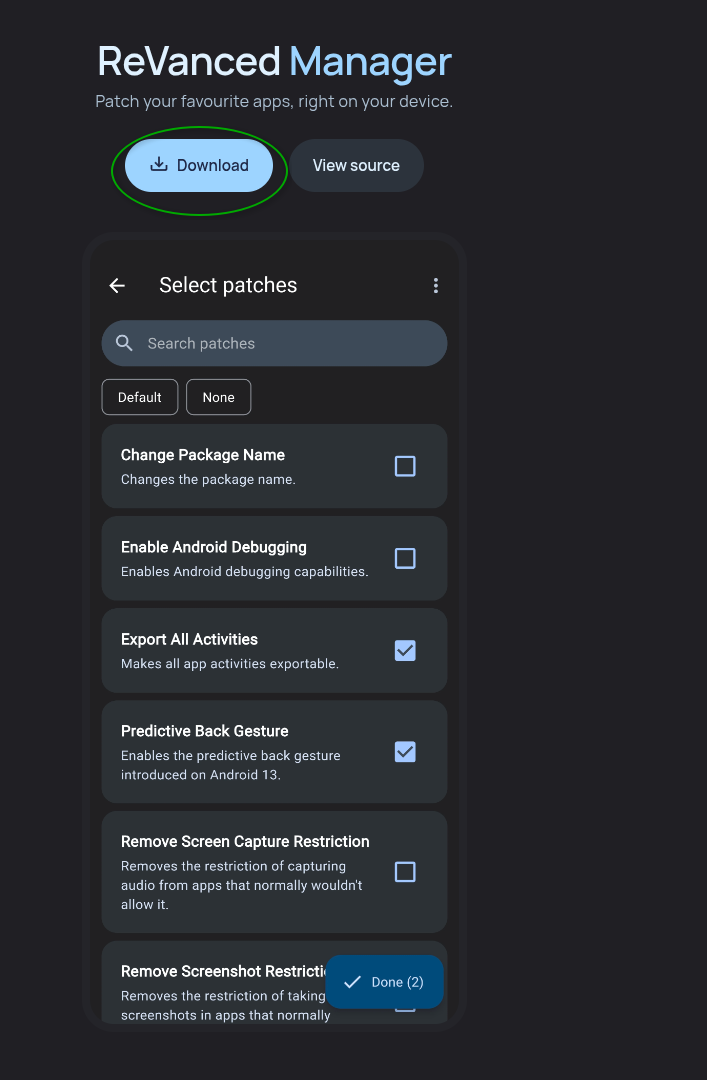Click the Download button
This screenshot has width=707, height=1080.
point(199,165)
